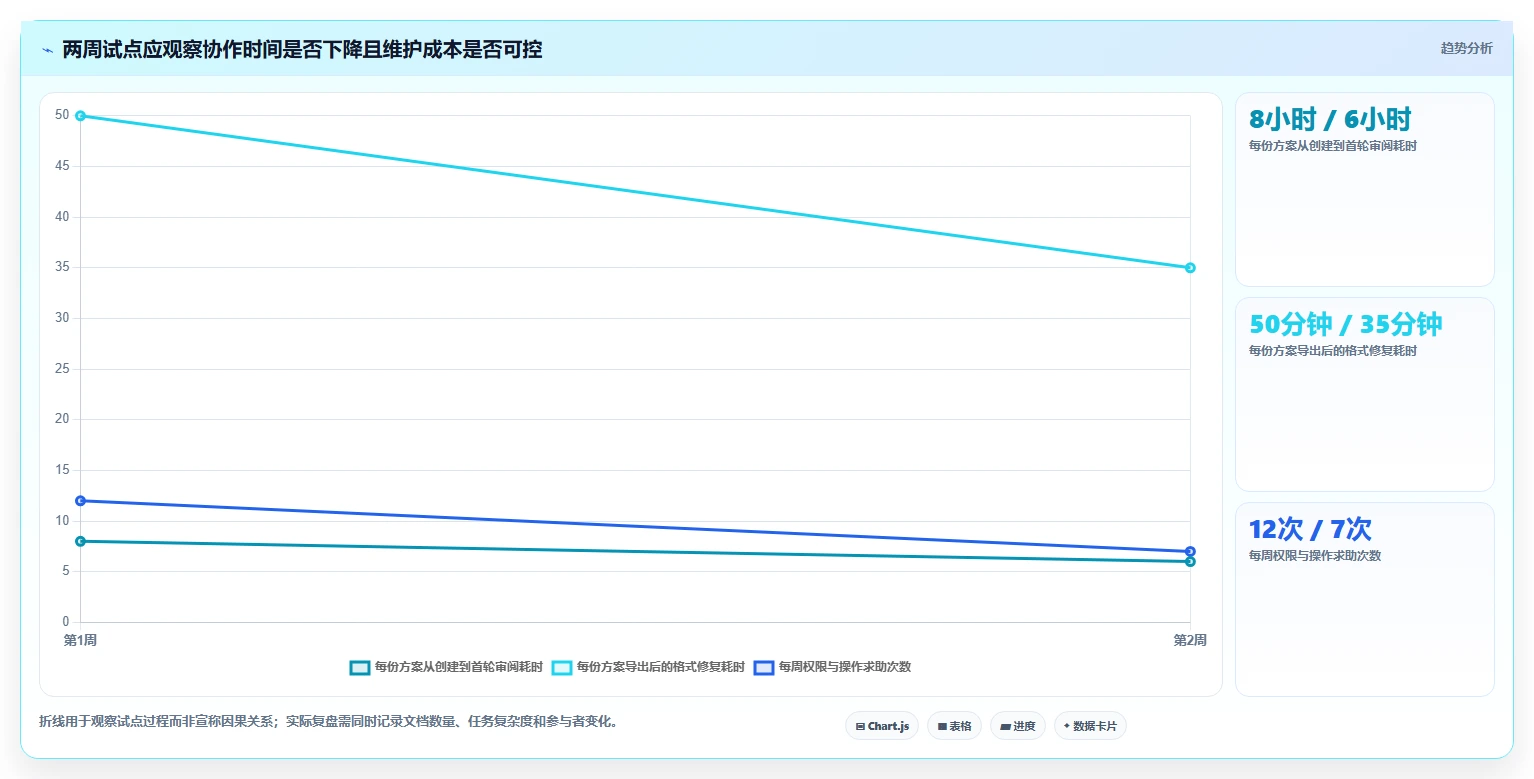Click the 第2周 x-axis label

(1190, 640)
